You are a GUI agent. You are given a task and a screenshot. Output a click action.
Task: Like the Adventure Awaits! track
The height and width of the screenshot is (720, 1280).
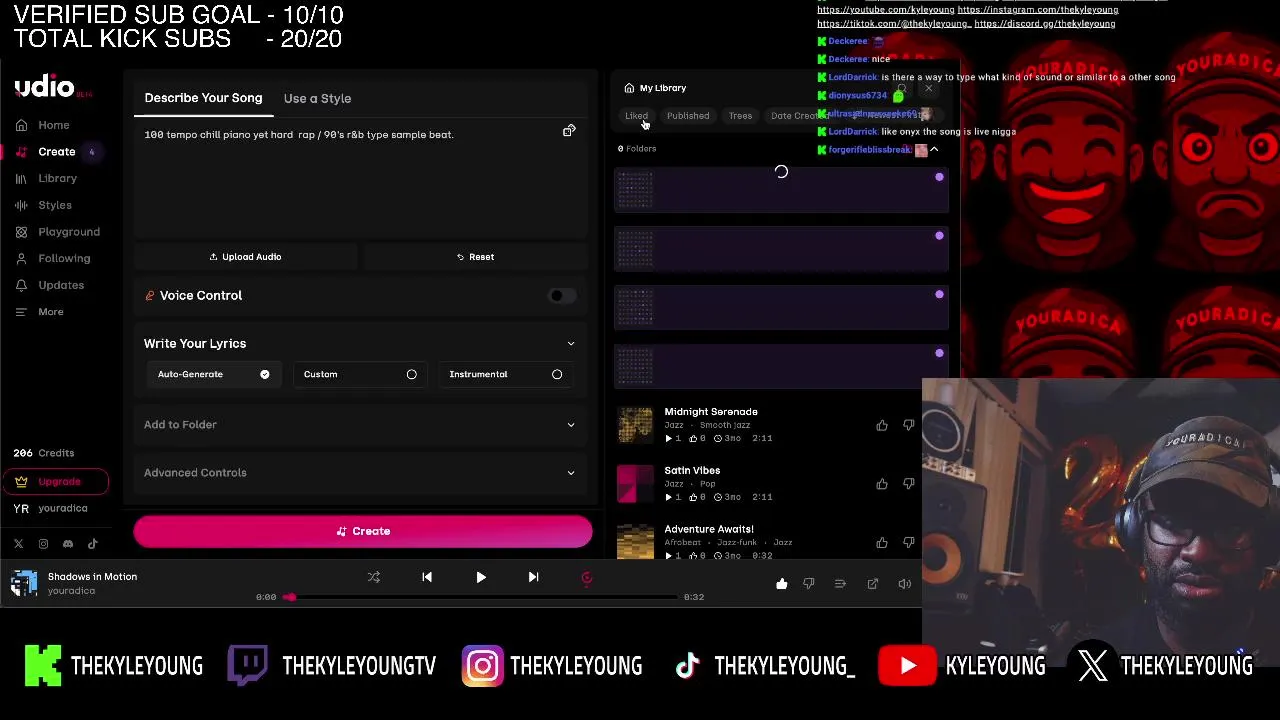pyautogui.click(x=882, y=543)
